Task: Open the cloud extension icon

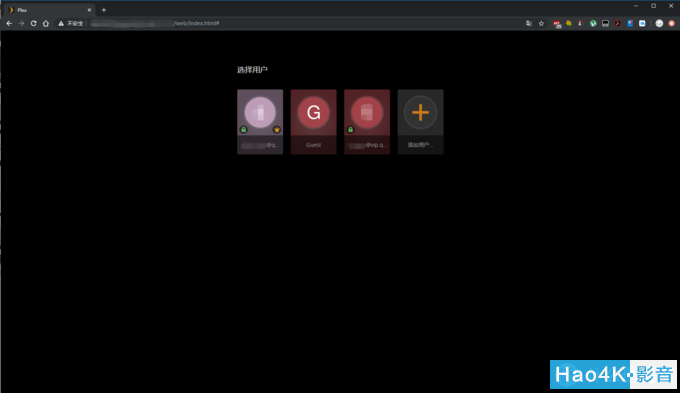Action: (x=642, y=23)
